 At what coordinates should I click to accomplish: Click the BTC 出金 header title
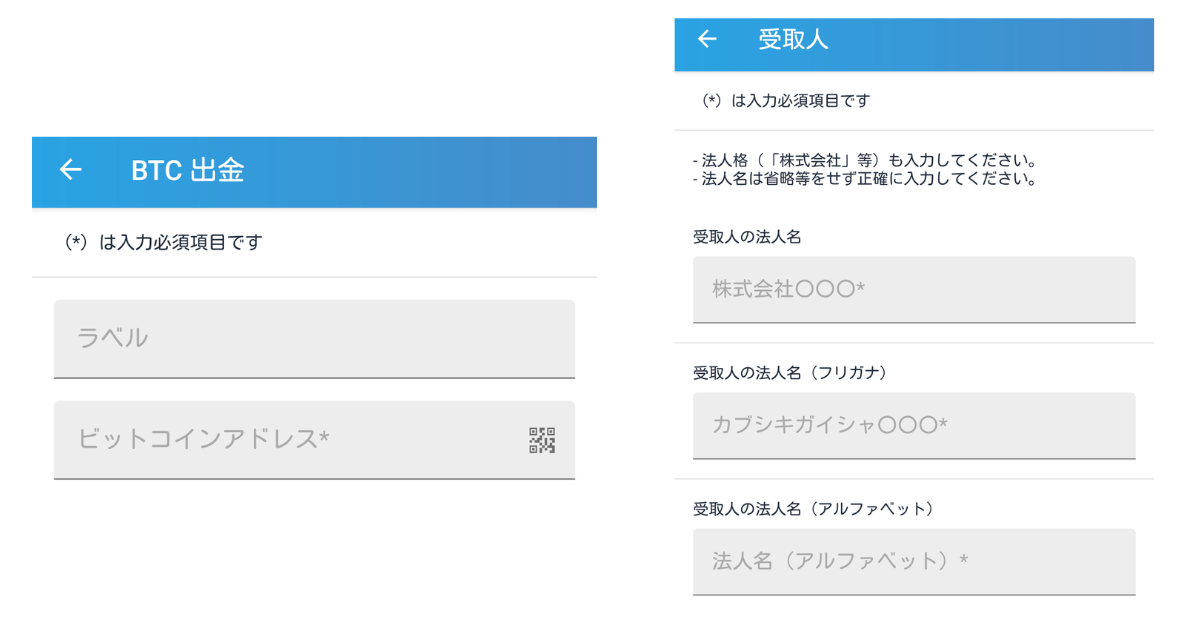(188, 170)
